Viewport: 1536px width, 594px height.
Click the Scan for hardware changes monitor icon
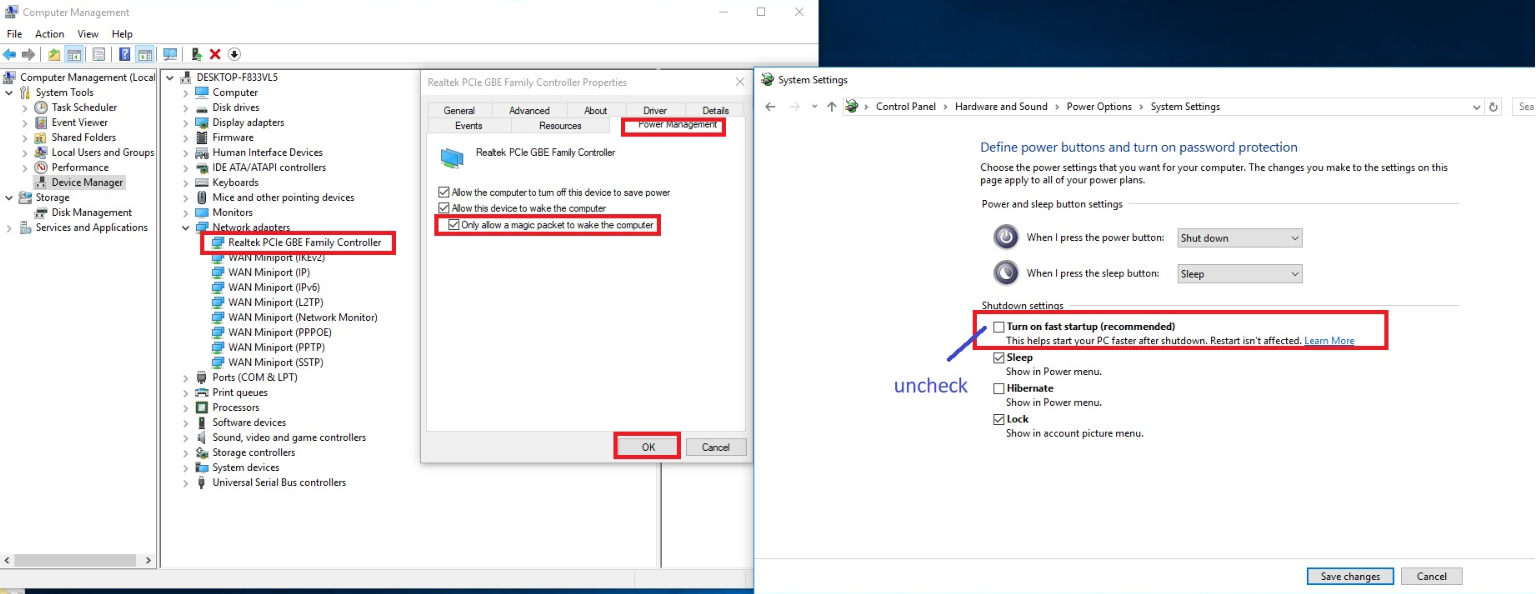coord(170,54)
